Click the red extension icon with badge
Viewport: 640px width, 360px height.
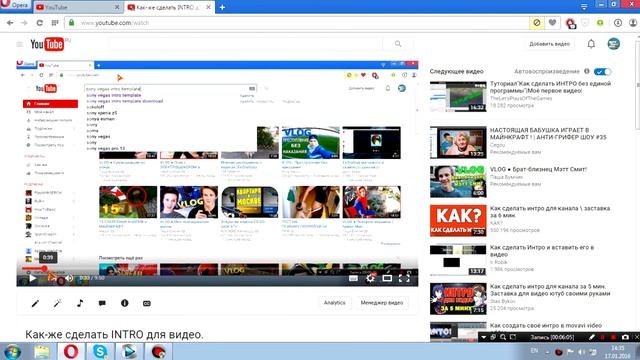(570, 23)
